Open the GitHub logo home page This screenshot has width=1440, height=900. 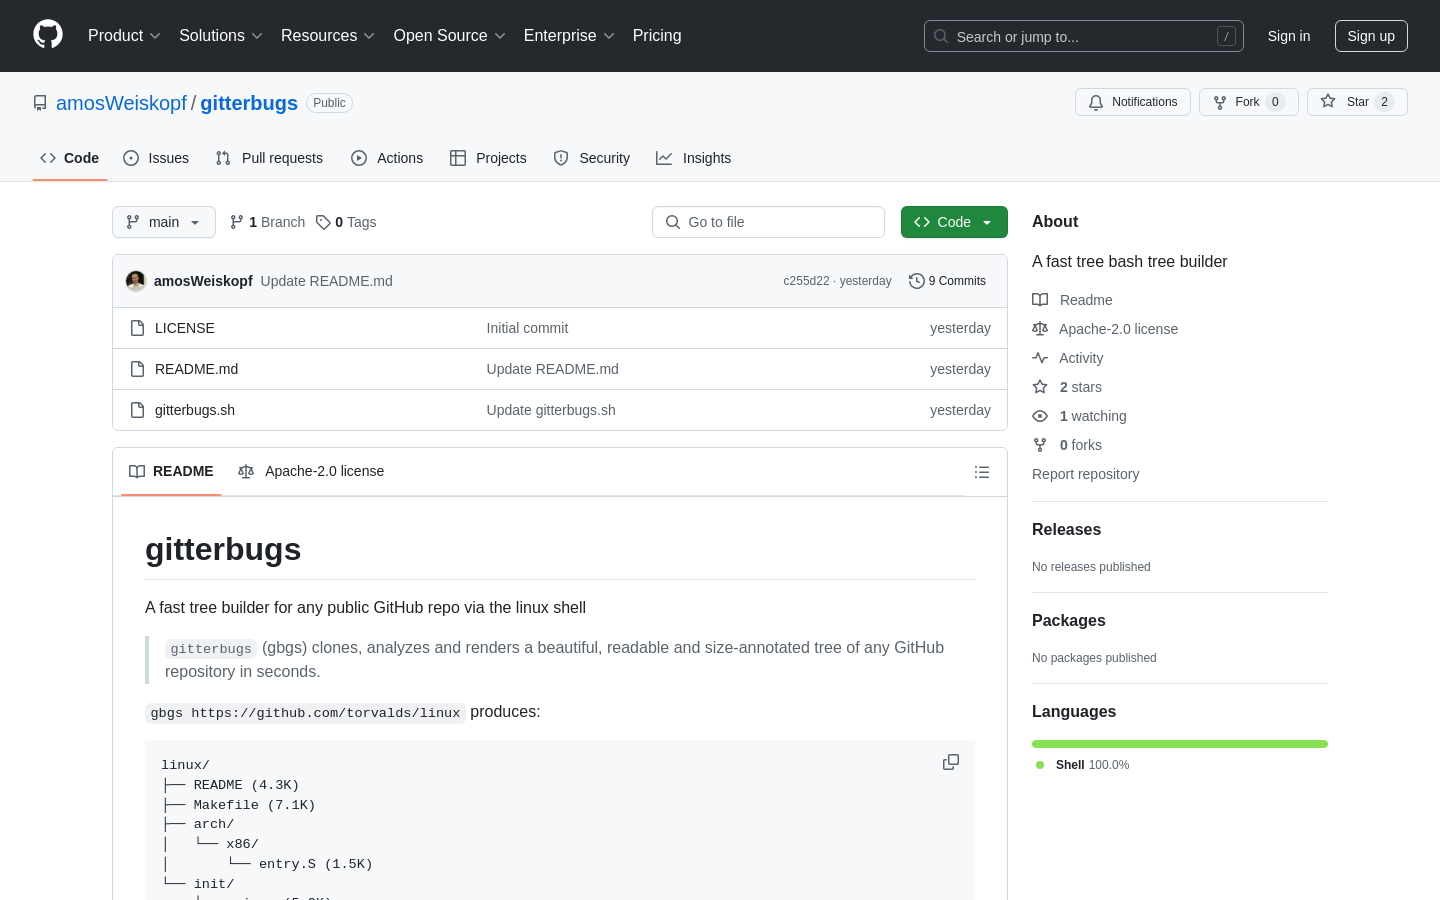48,35
